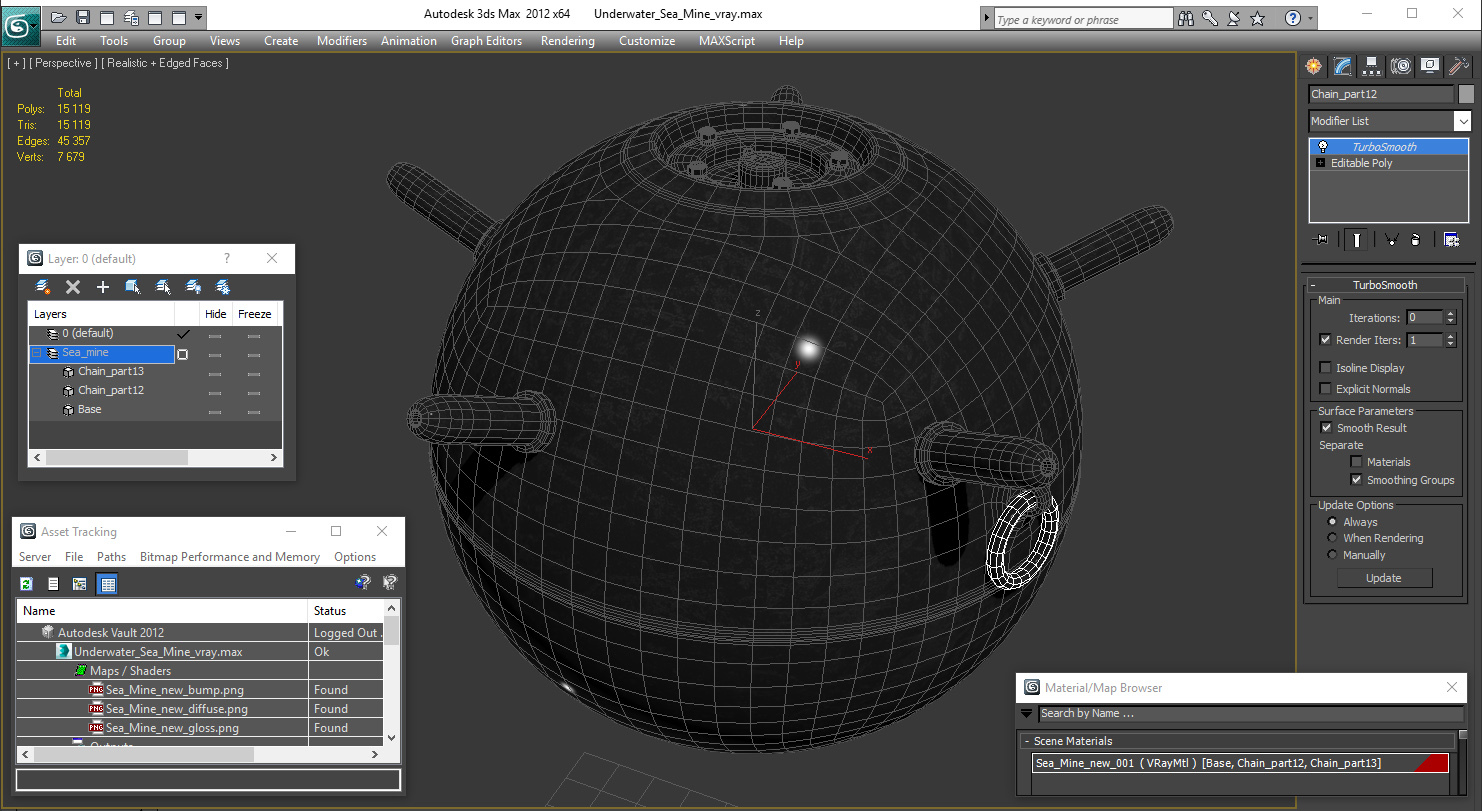This screenshot has height=811, width=1482.
Task: Open the quick access toolbar dropdown arrow
Action: point(199,17)
